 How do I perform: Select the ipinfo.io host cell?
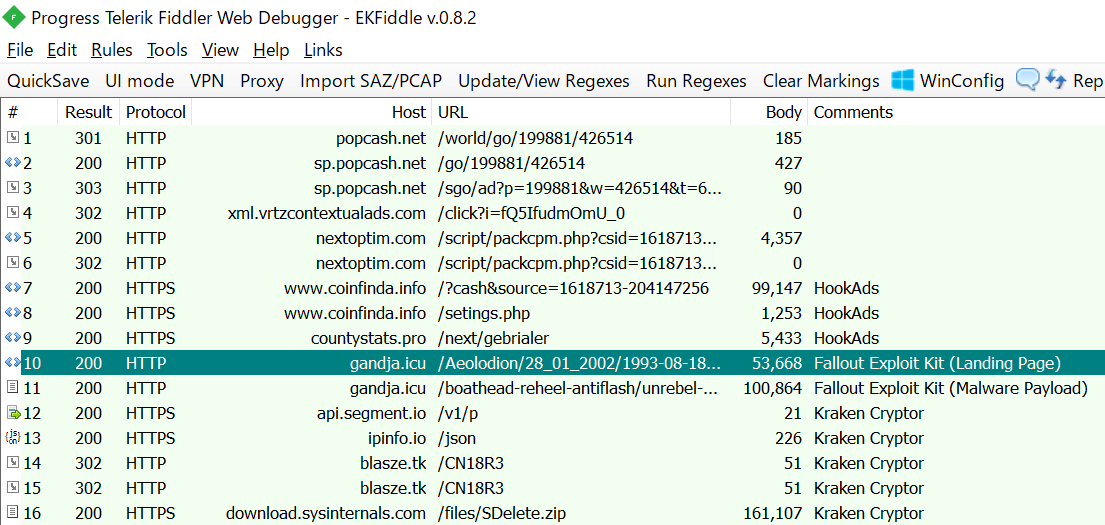pyautogui.click(x=397, y=438)
